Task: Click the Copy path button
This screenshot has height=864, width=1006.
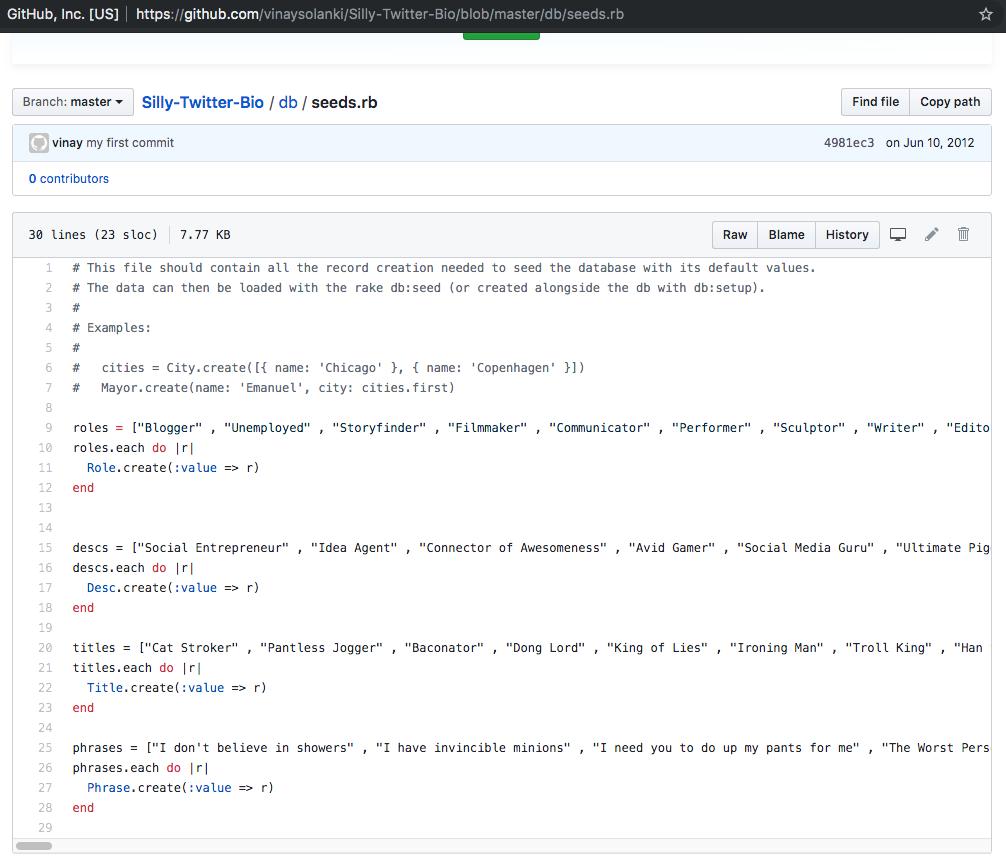Action: tap(950, 102)
